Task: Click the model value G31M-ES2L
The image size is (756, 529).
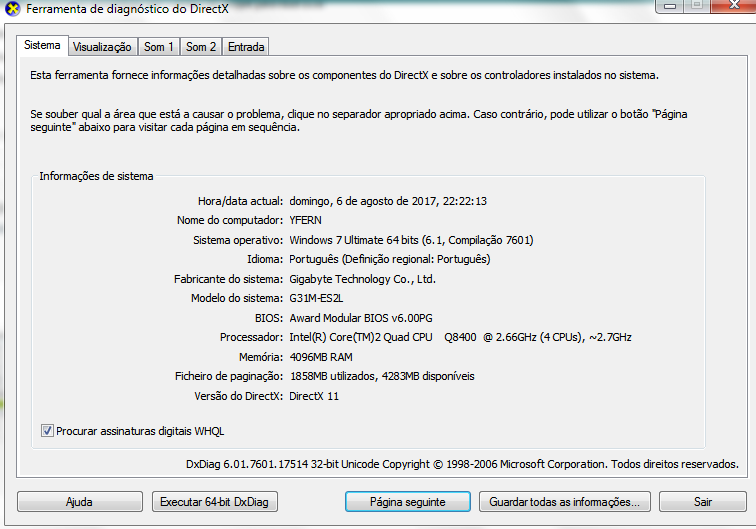Action: (x=316, y=298)
